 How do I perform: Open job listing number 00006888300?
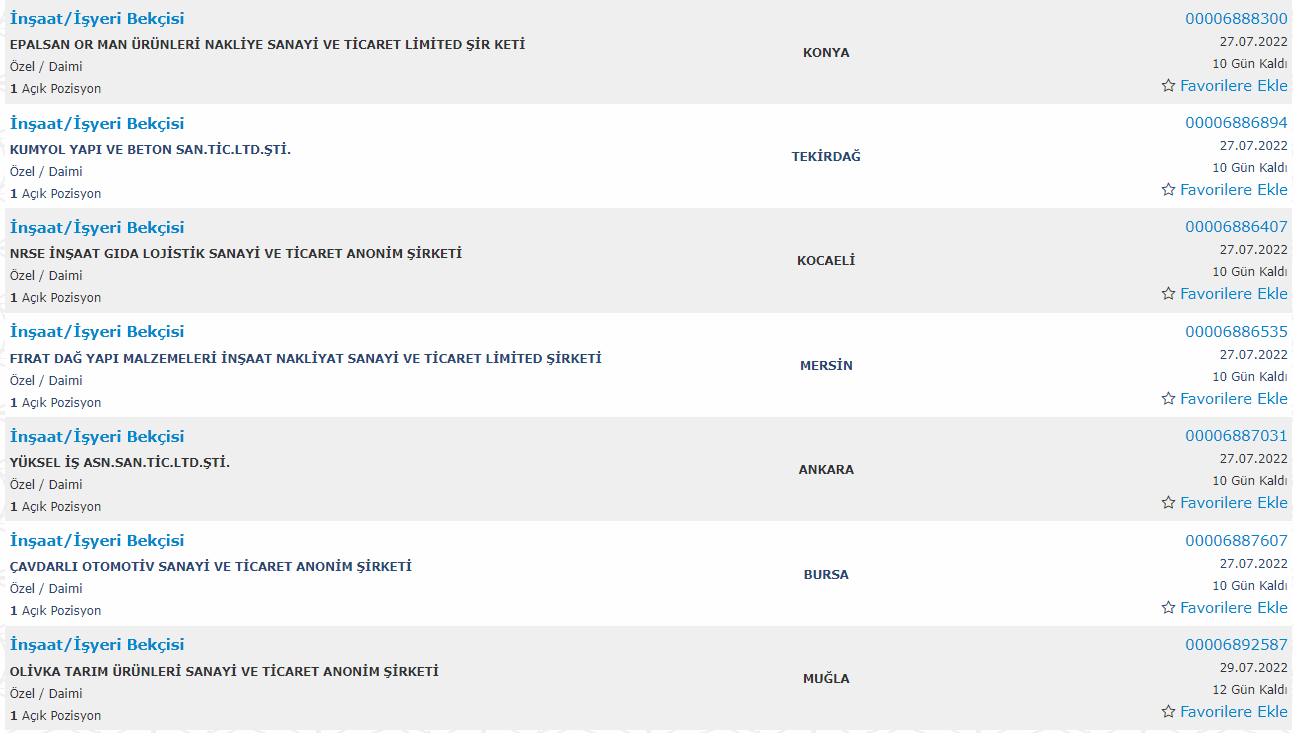pyautogui.click(x=1236, y=19)
